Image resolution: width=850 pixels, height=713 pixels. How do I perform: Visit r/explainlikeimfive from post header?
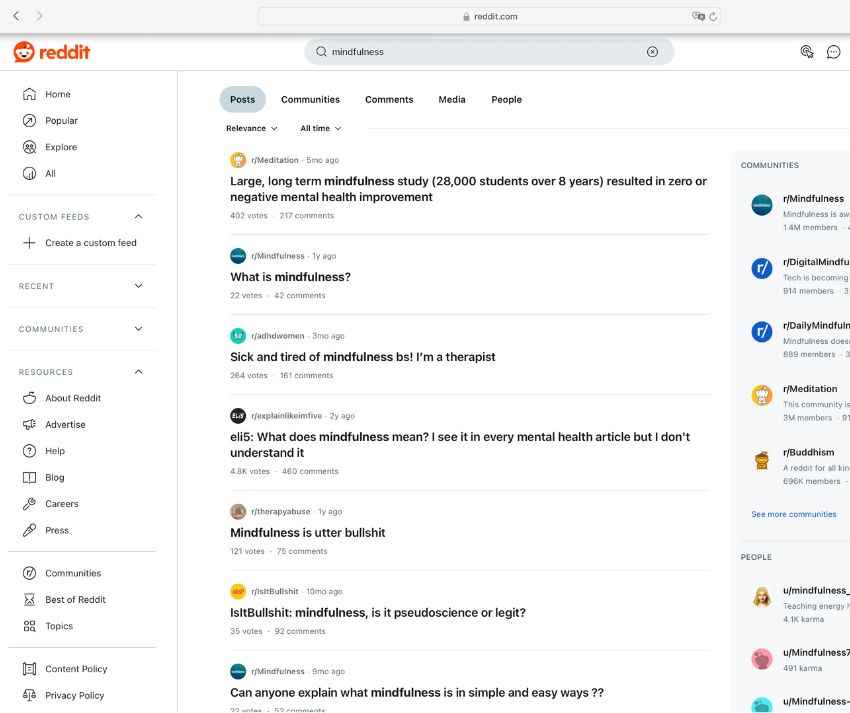286,416
